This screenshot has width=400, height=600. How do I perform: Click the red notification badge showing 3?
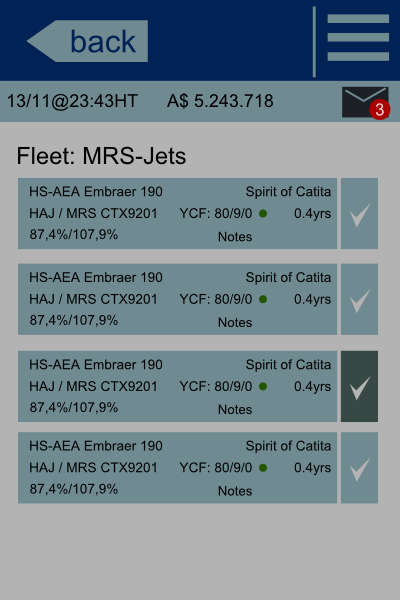380,109
